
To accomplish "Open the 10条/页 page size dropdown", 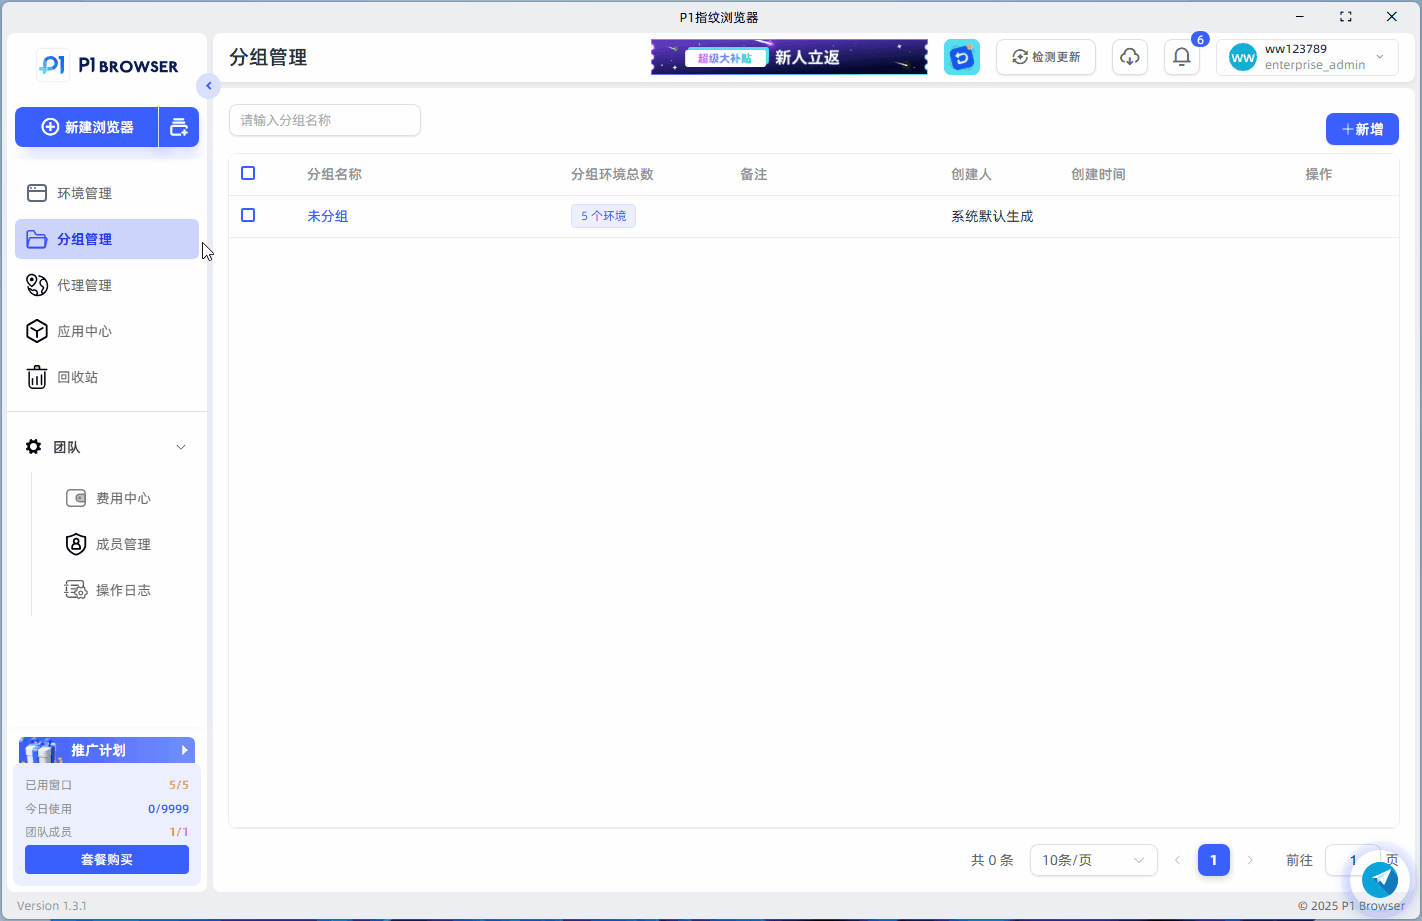I will [1093, 860].
